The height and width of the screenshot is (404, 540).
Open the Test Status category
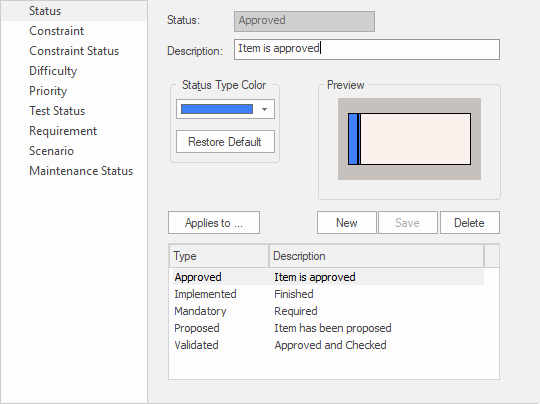pyautogui.click(x=57, y=111)
